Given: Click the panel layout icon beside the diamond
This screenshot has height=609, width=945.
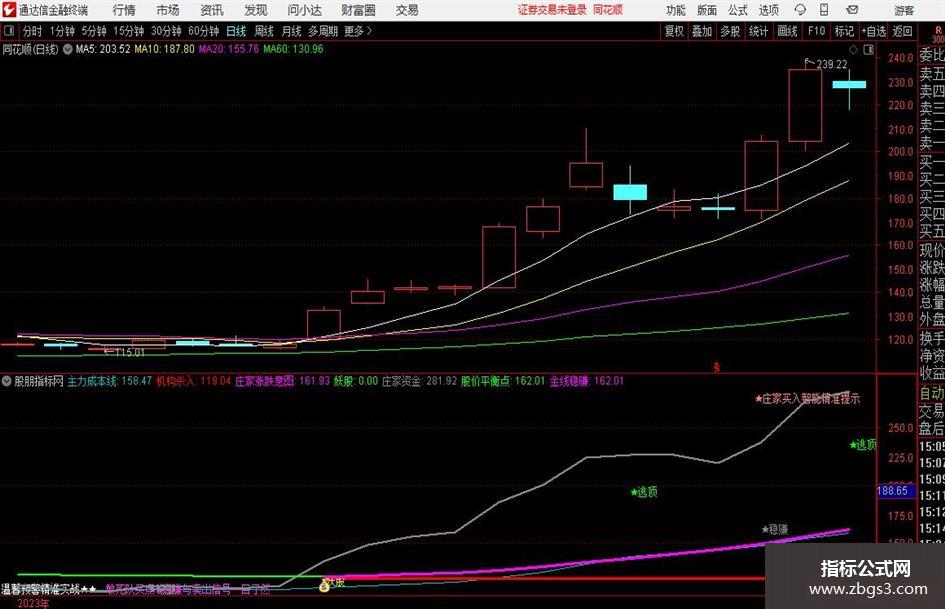Looking at the screenshot, I should pos(868,49).
